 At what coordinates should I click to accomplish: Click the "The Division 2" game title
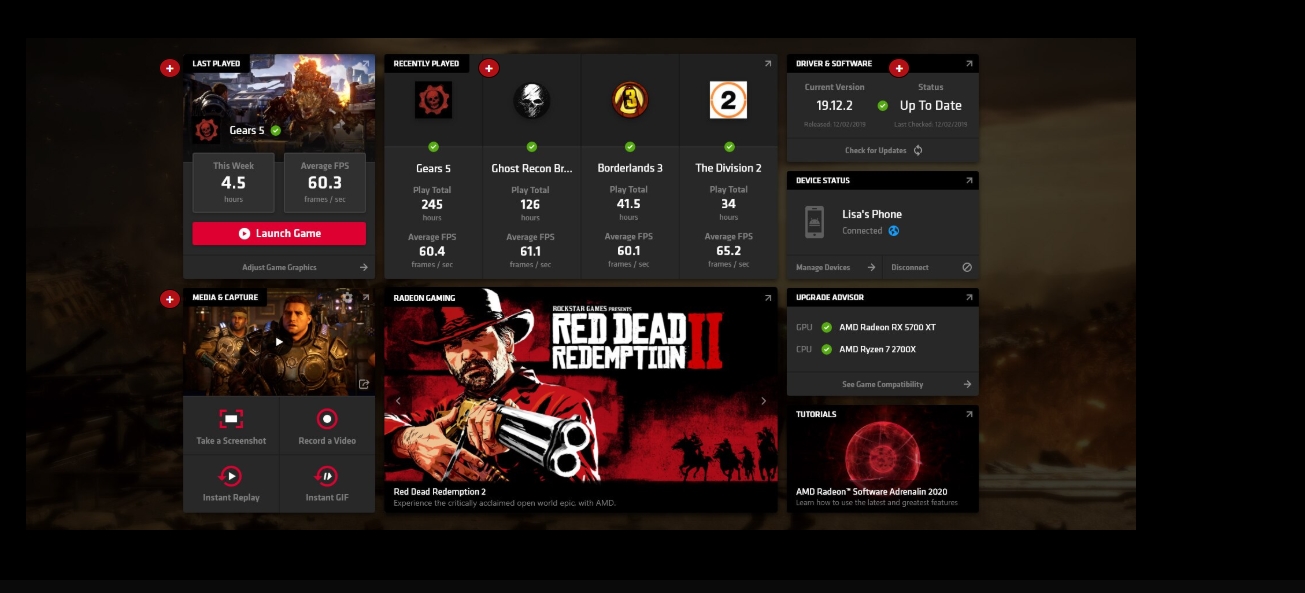tap(728, 168)
